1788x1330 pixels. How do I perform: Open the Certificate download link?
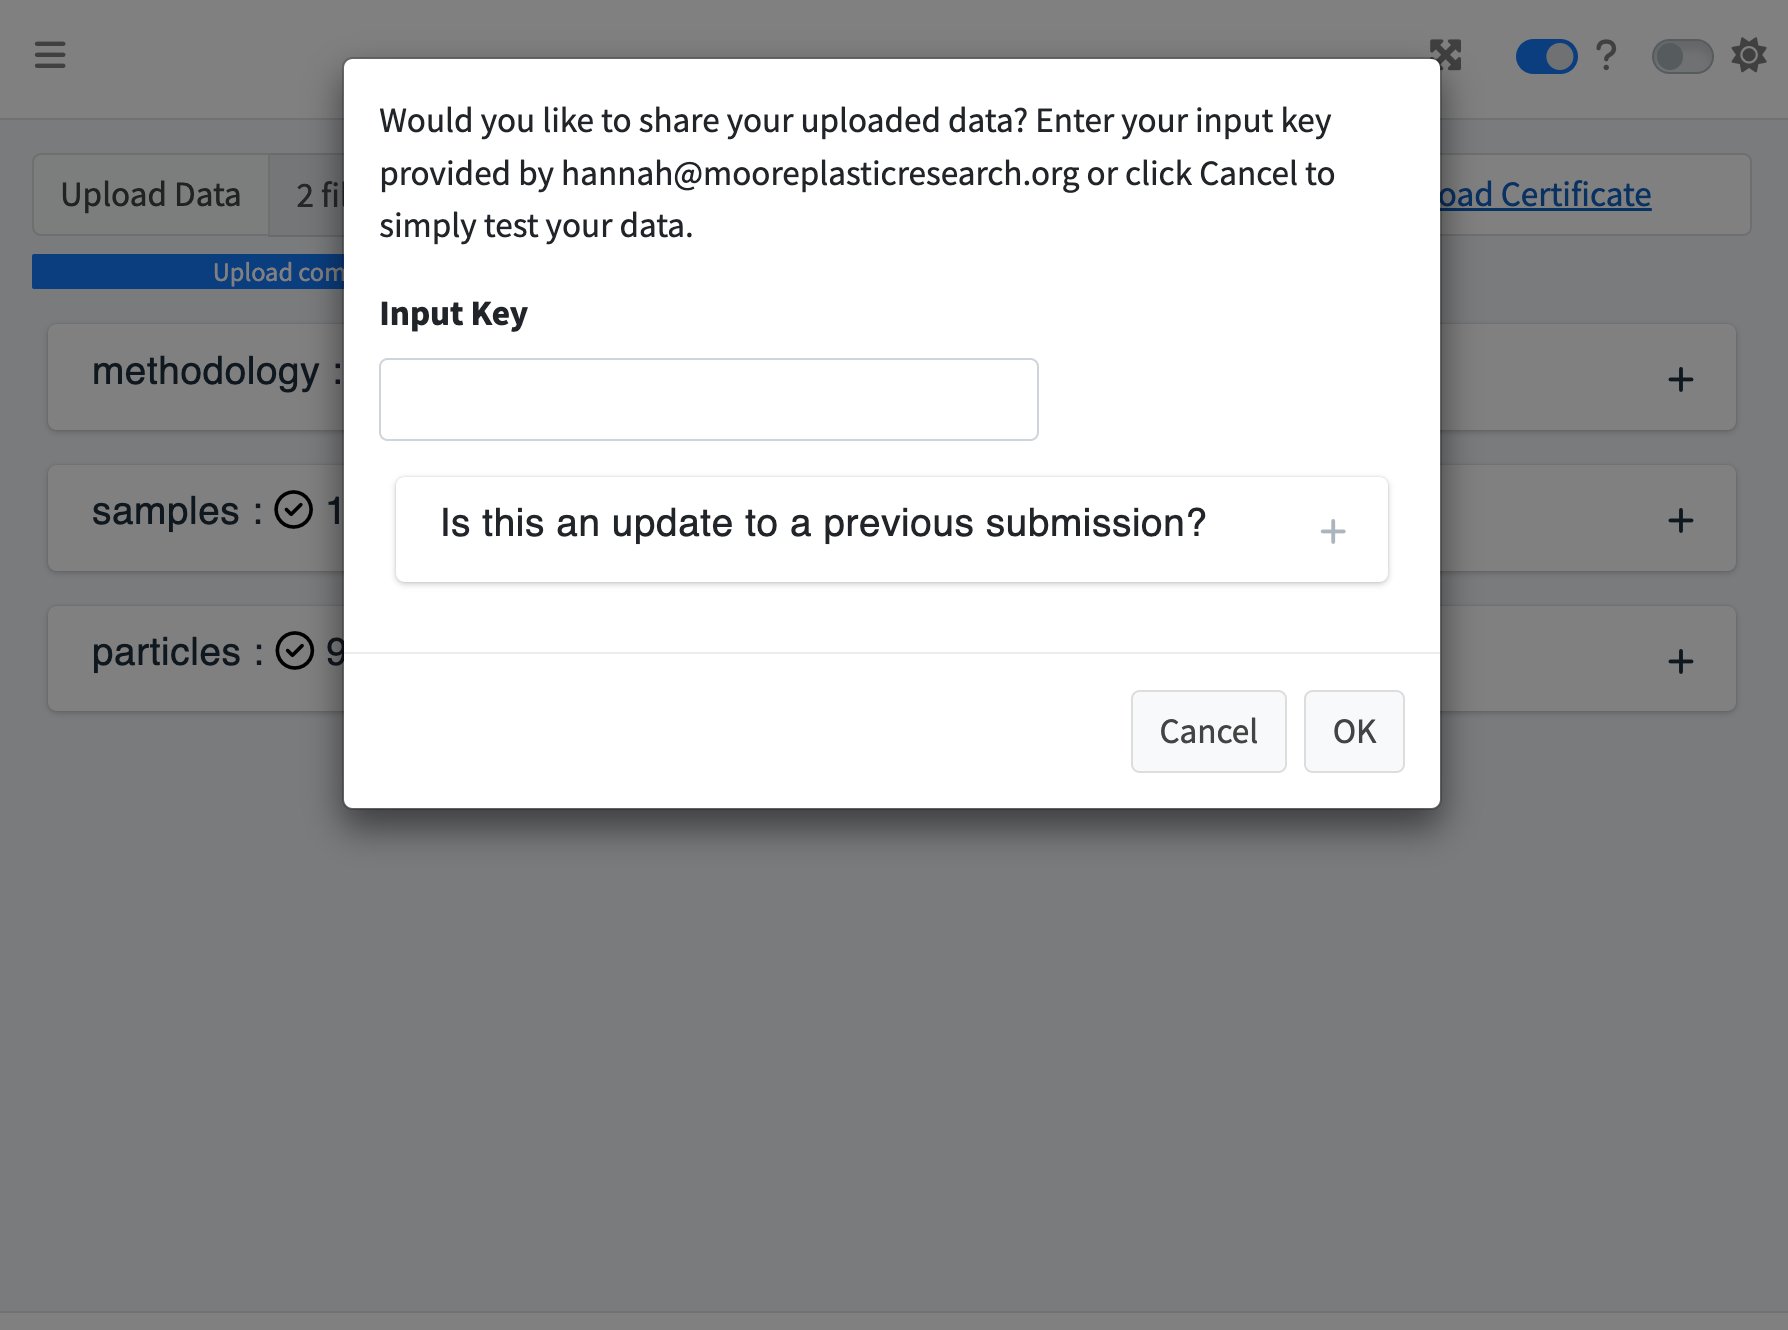[1545, 195]
